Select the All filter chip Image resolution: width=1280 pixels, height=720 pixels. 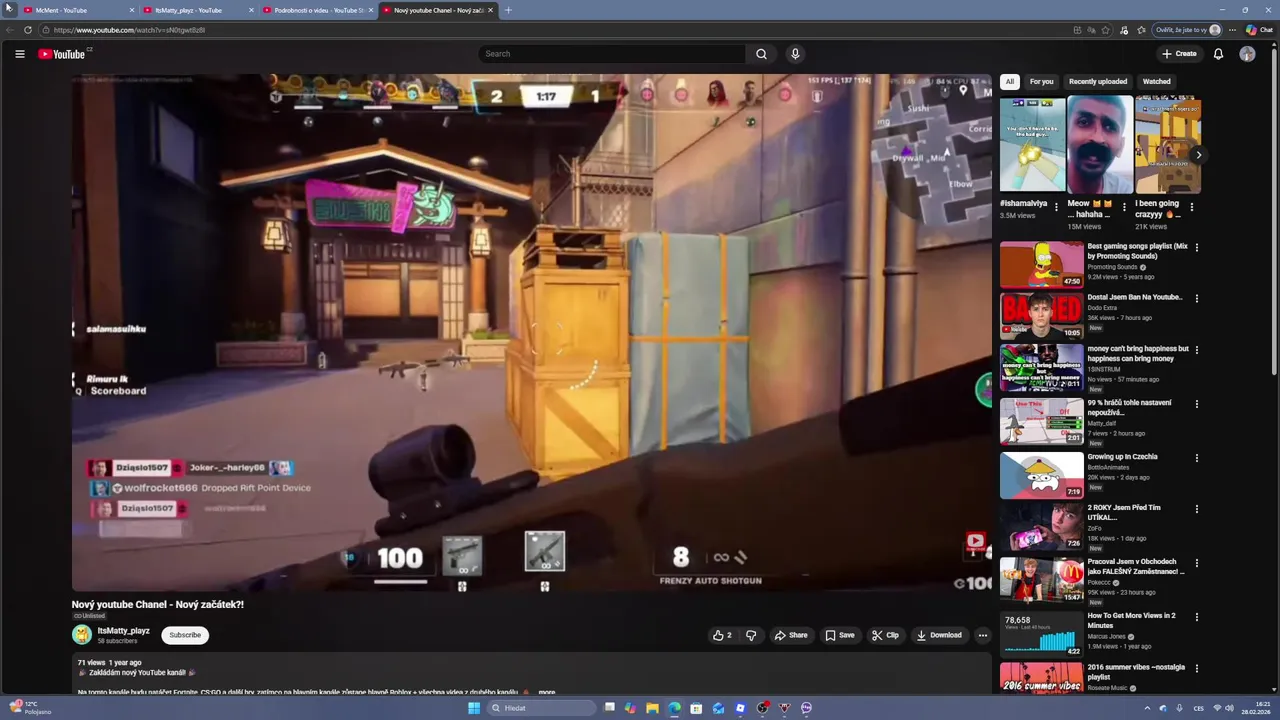click(1010, 82)
